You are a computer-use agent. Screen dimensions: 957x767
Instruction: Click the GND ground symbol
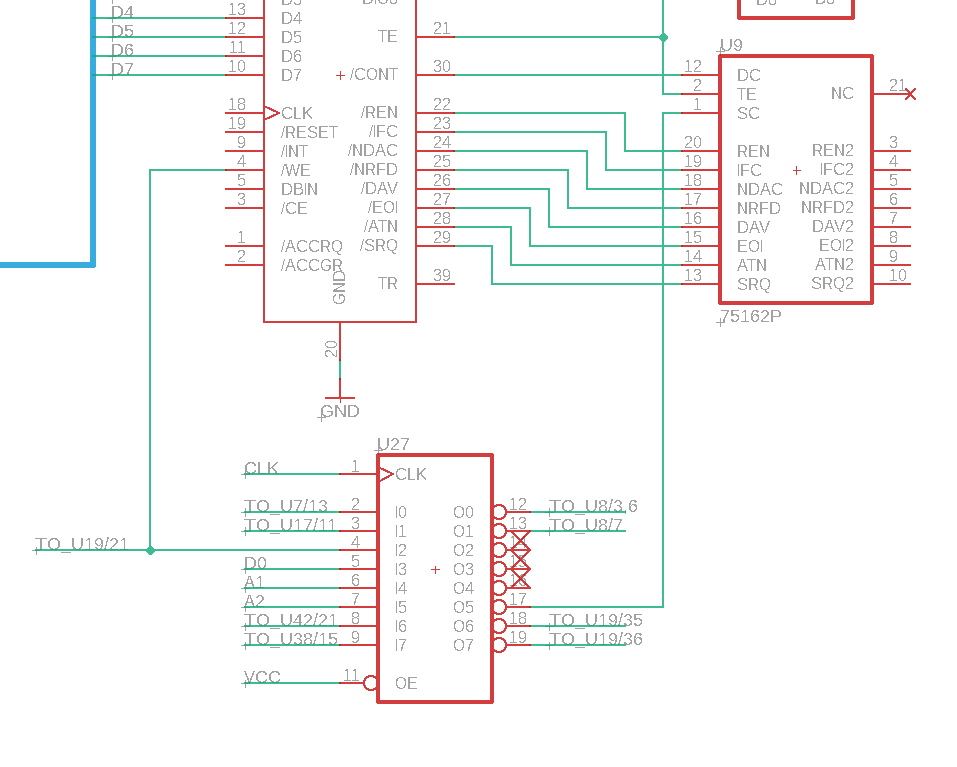pos(340,400)
